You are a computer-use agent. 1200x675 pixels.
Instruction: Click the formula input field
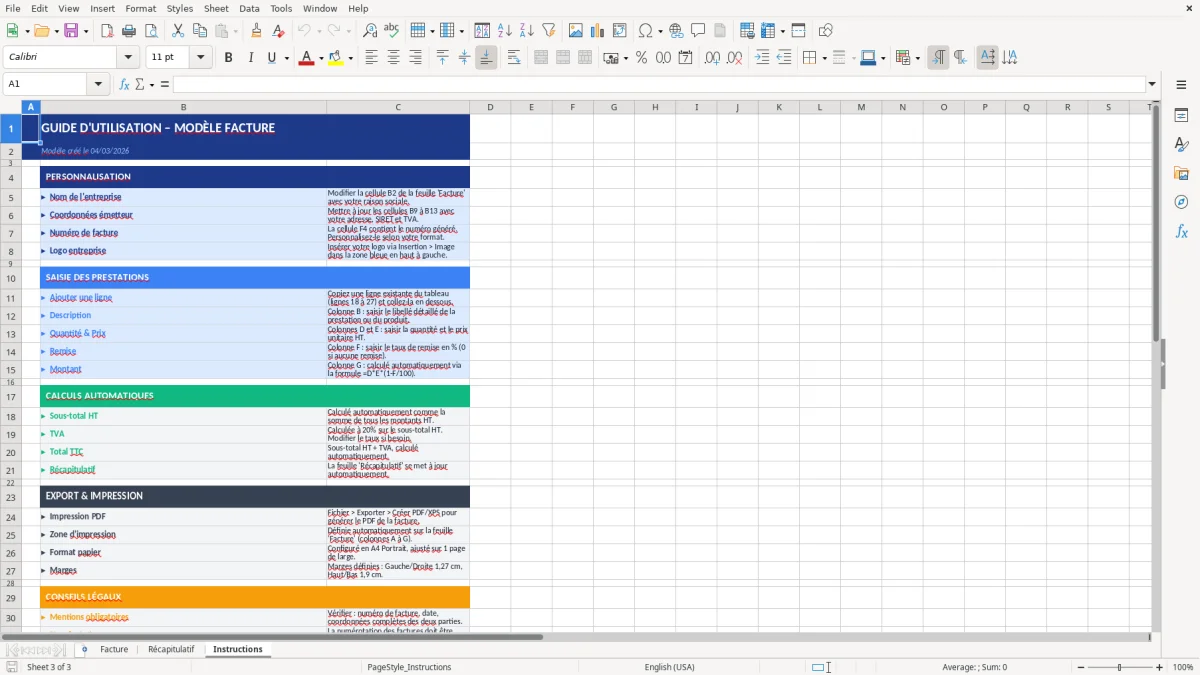tap(659, 84)
